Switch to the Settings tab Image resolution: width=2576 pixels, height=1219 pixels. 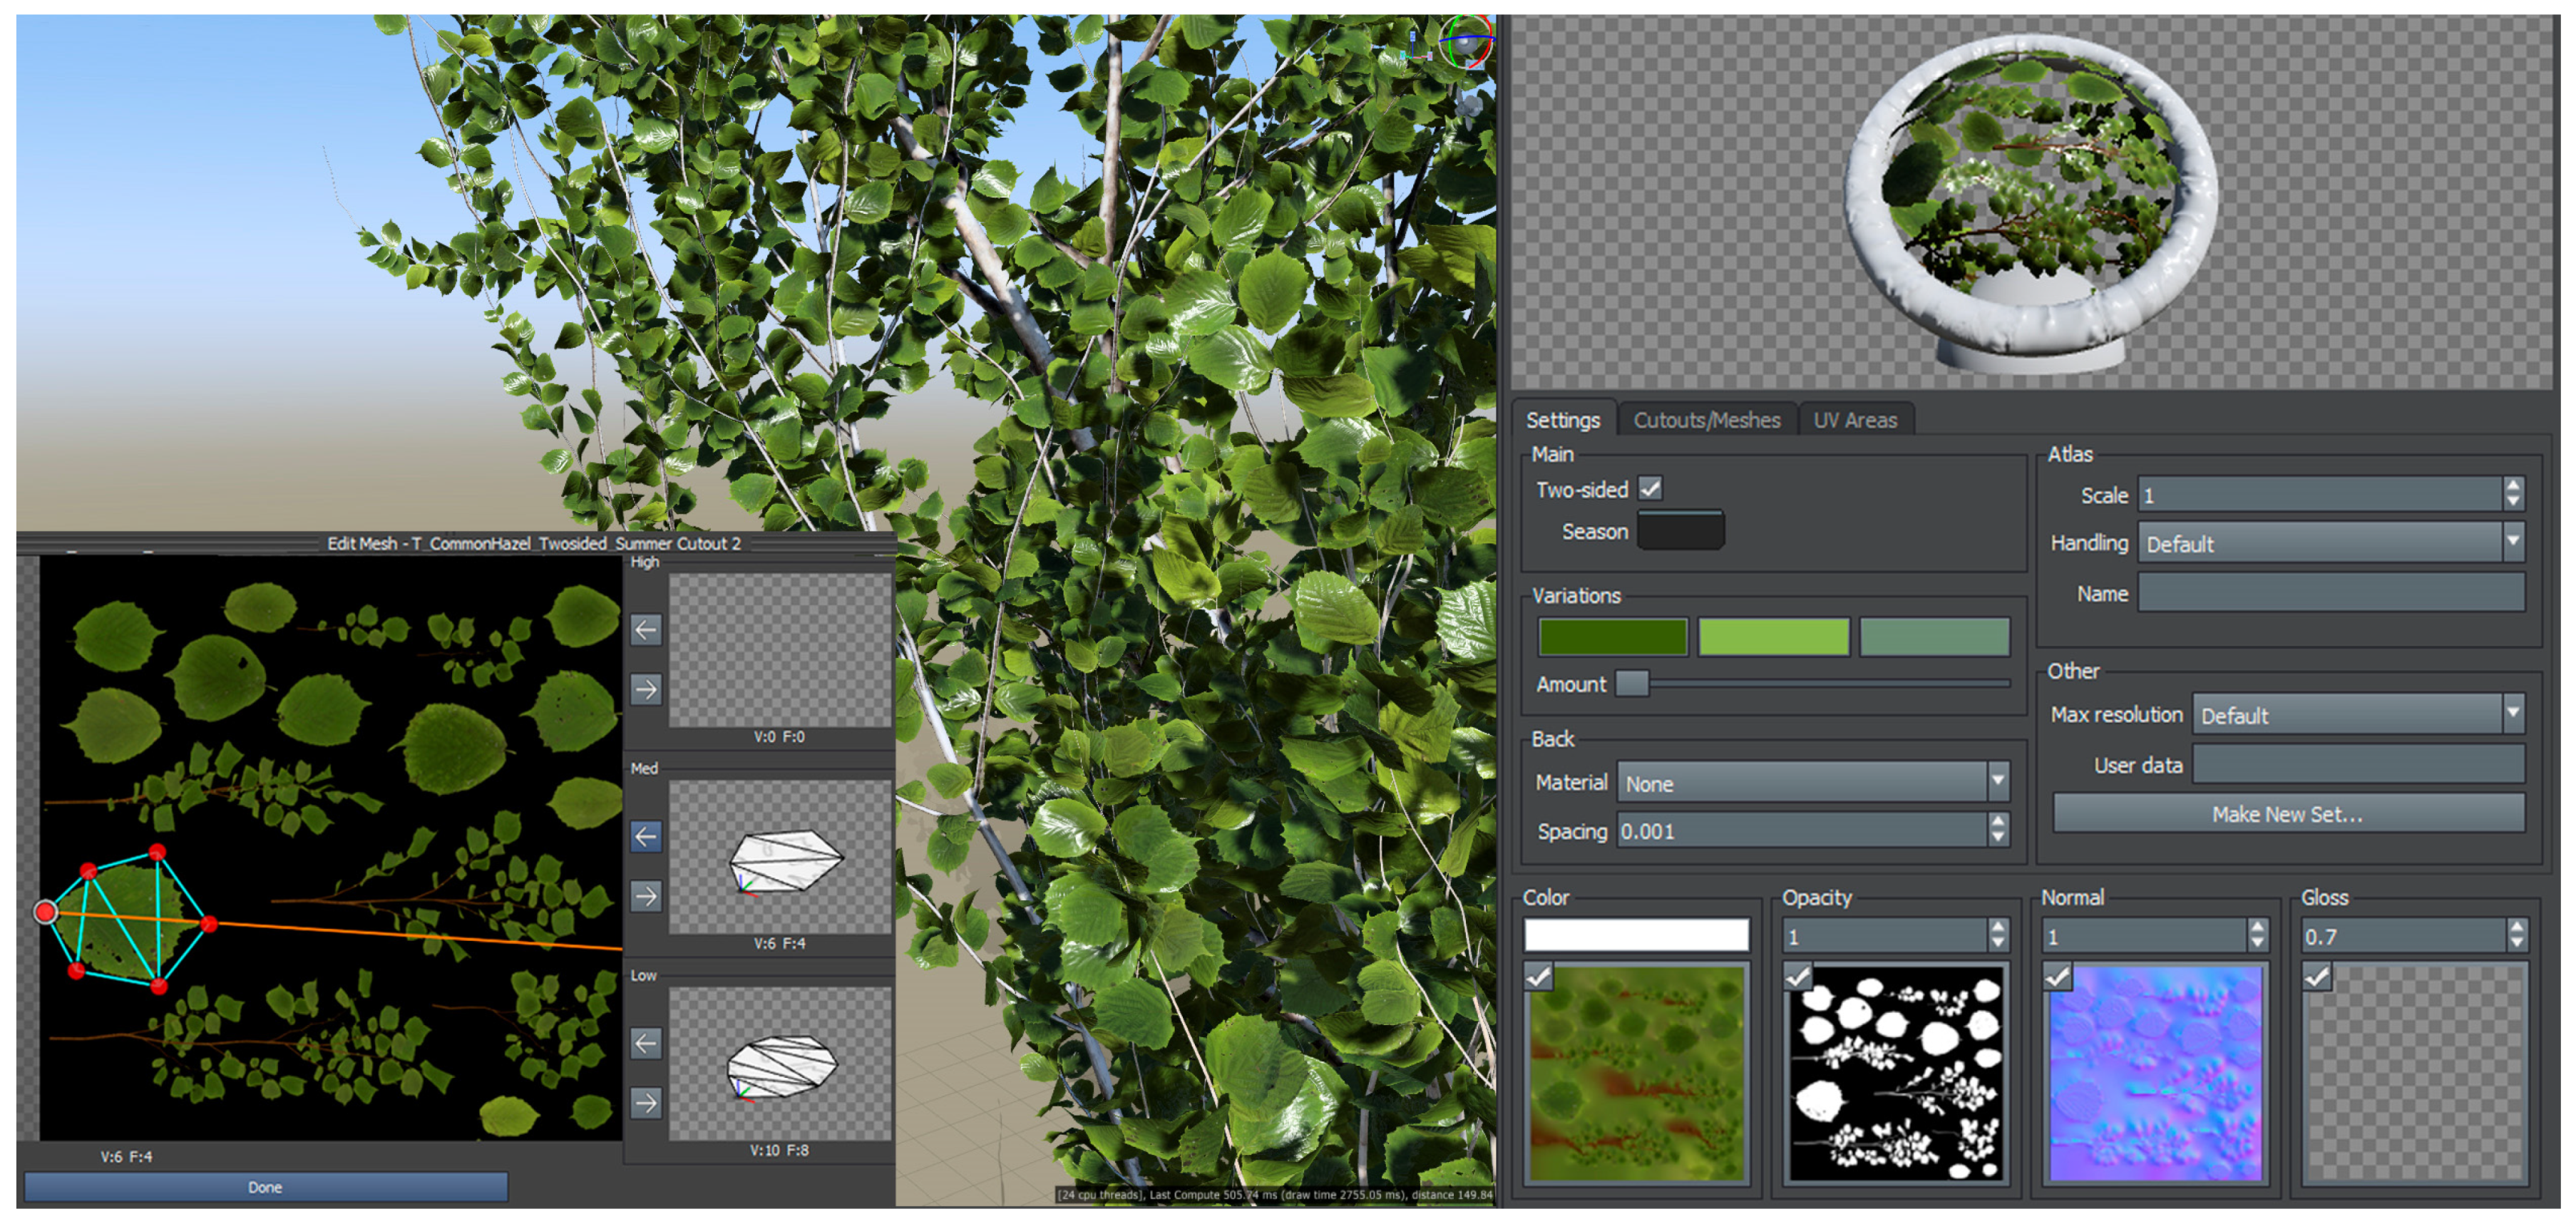click(x=1563, y=420)
